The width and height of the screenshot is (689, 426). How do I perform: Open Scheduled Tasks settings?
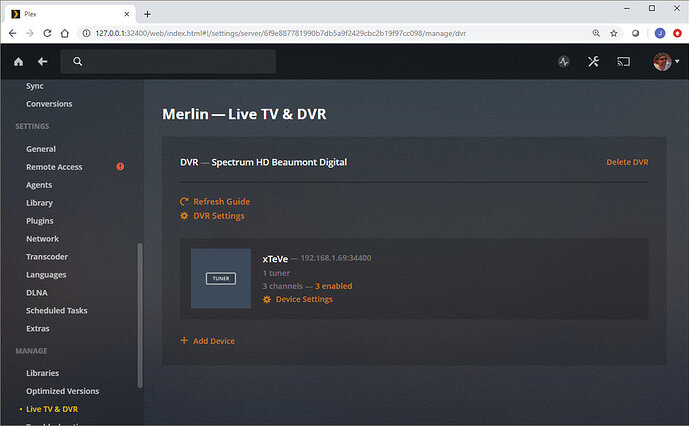point(56,311)
